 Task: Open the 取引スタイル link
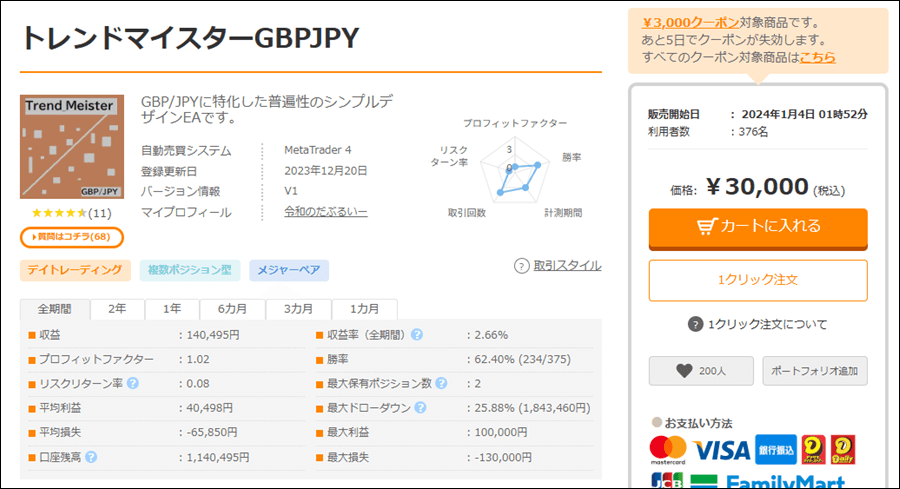coord(567,266)
